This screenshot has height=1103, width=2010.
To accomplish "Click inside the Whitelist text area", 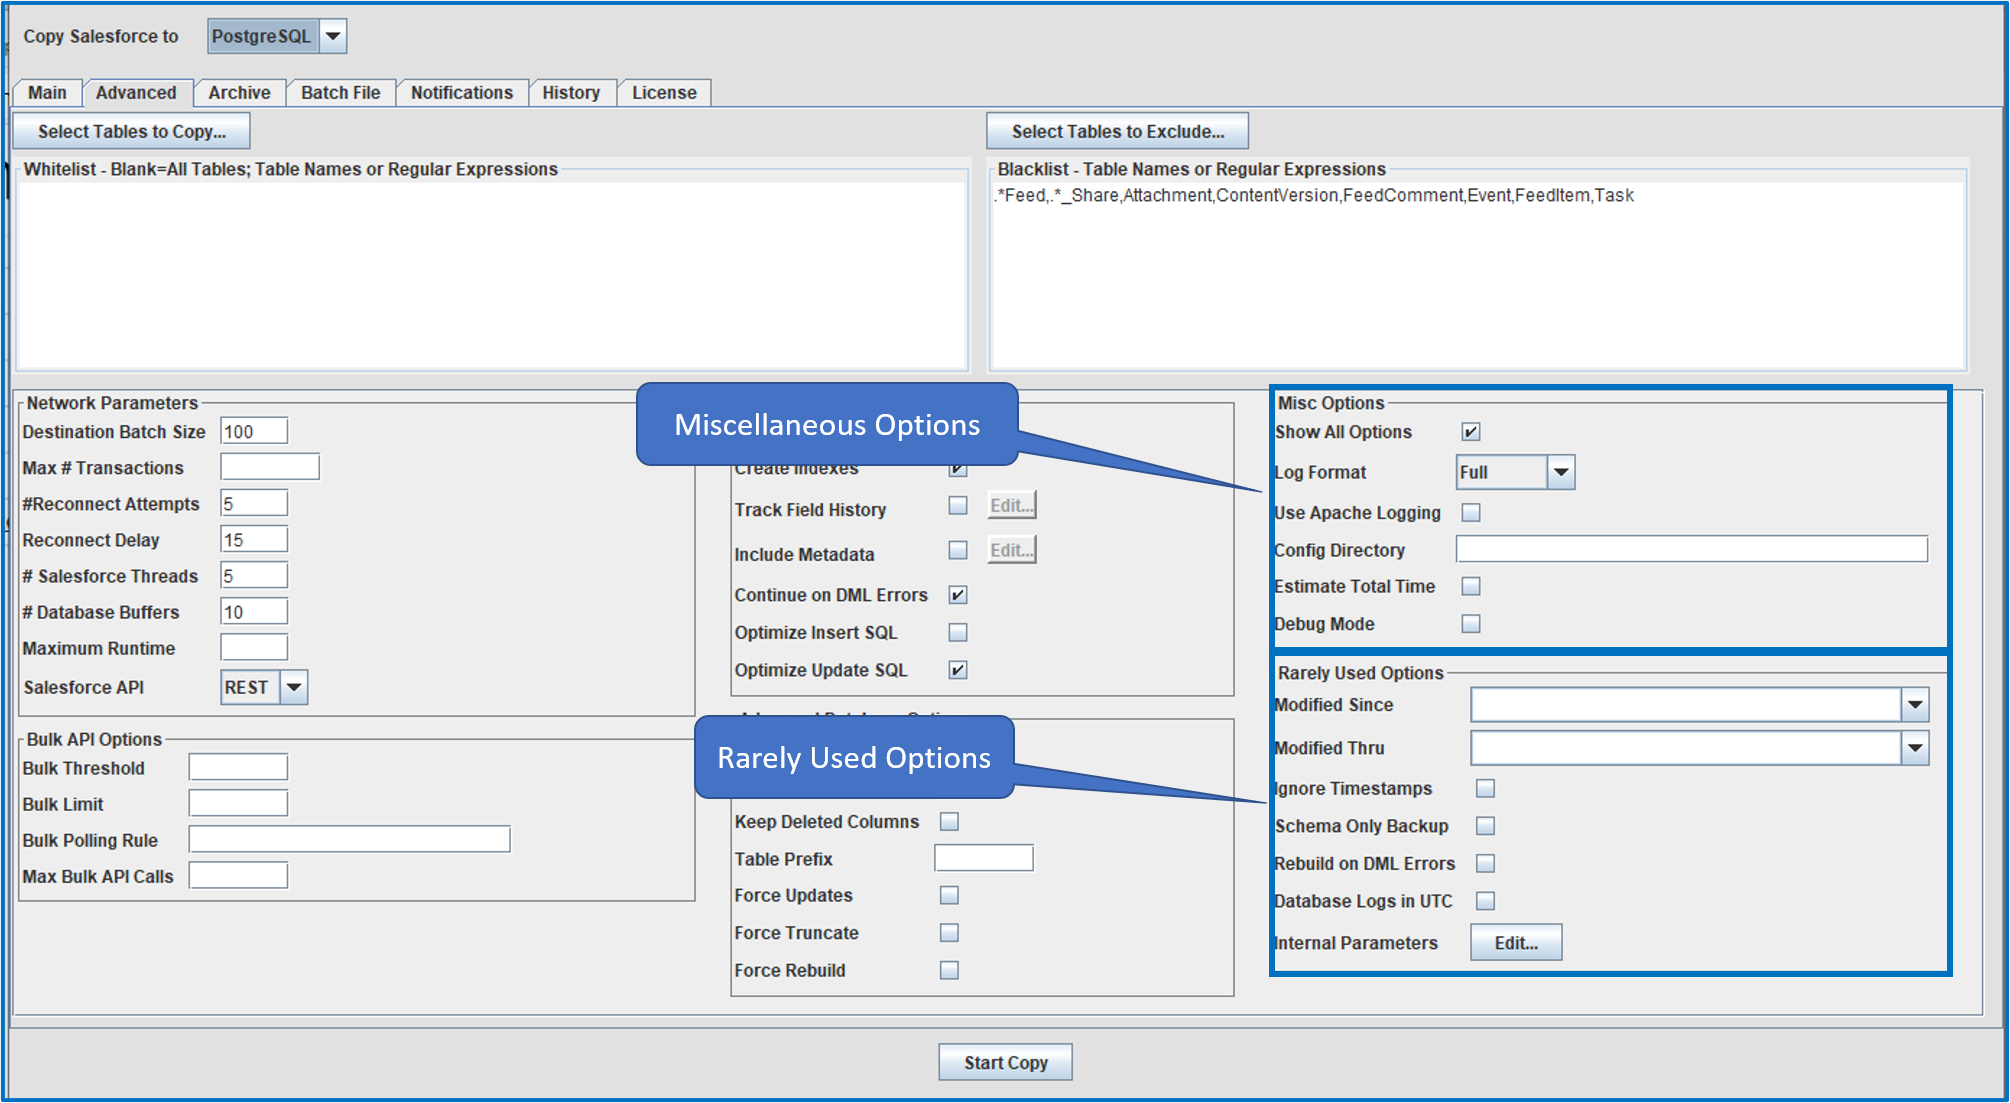I will (492, 275).
